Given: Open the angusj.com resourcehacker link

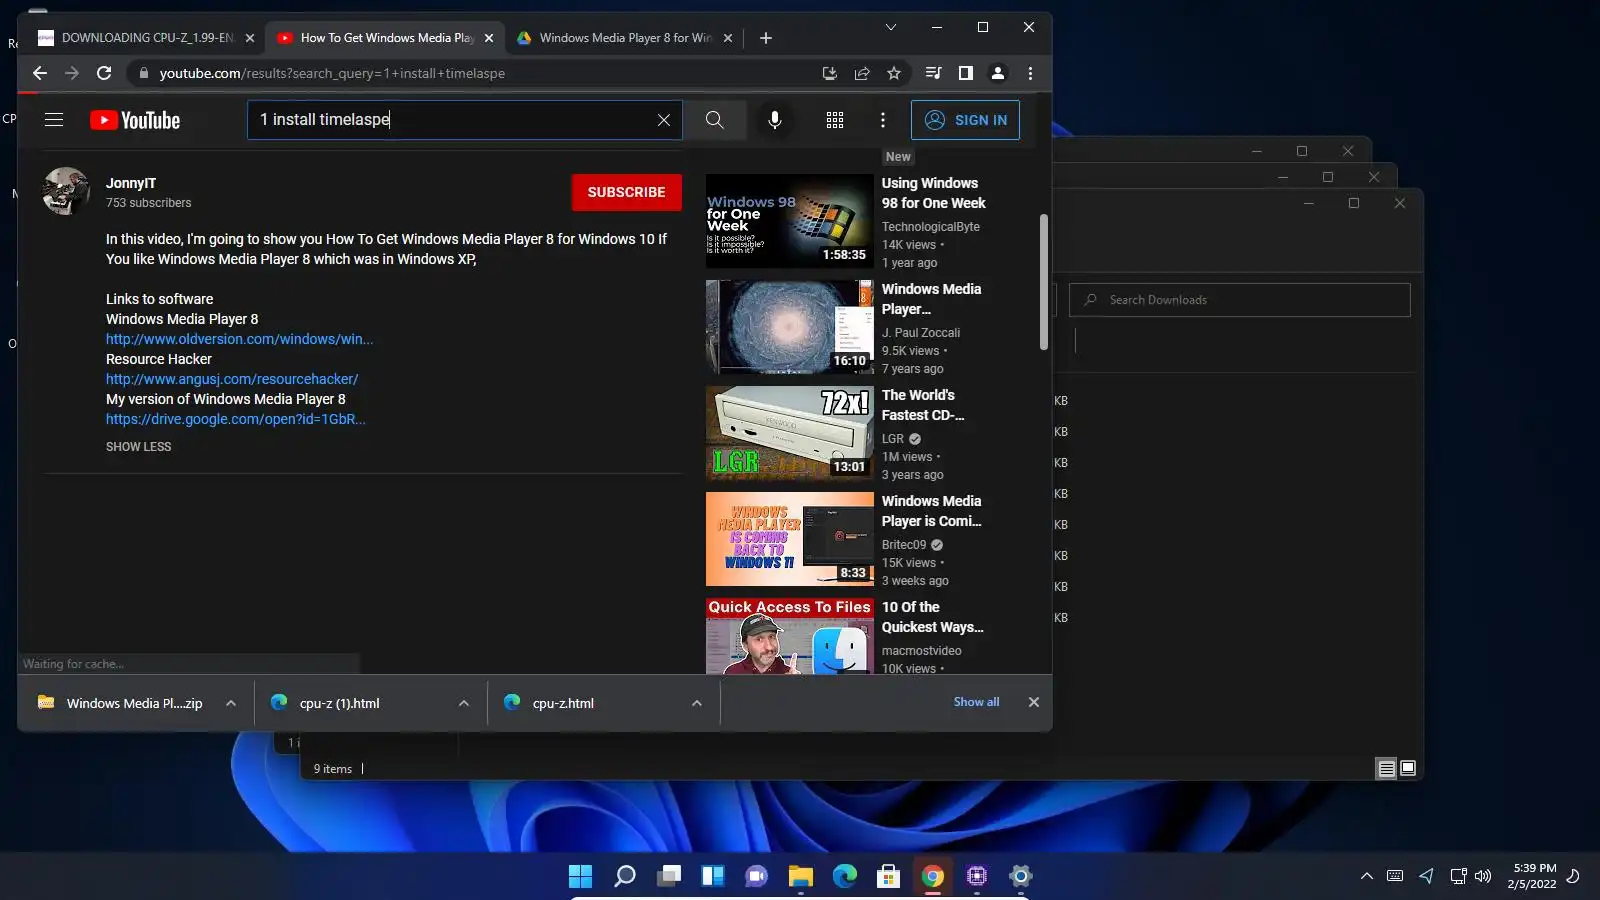Looking at the screenshot, I should pos(232,379).
